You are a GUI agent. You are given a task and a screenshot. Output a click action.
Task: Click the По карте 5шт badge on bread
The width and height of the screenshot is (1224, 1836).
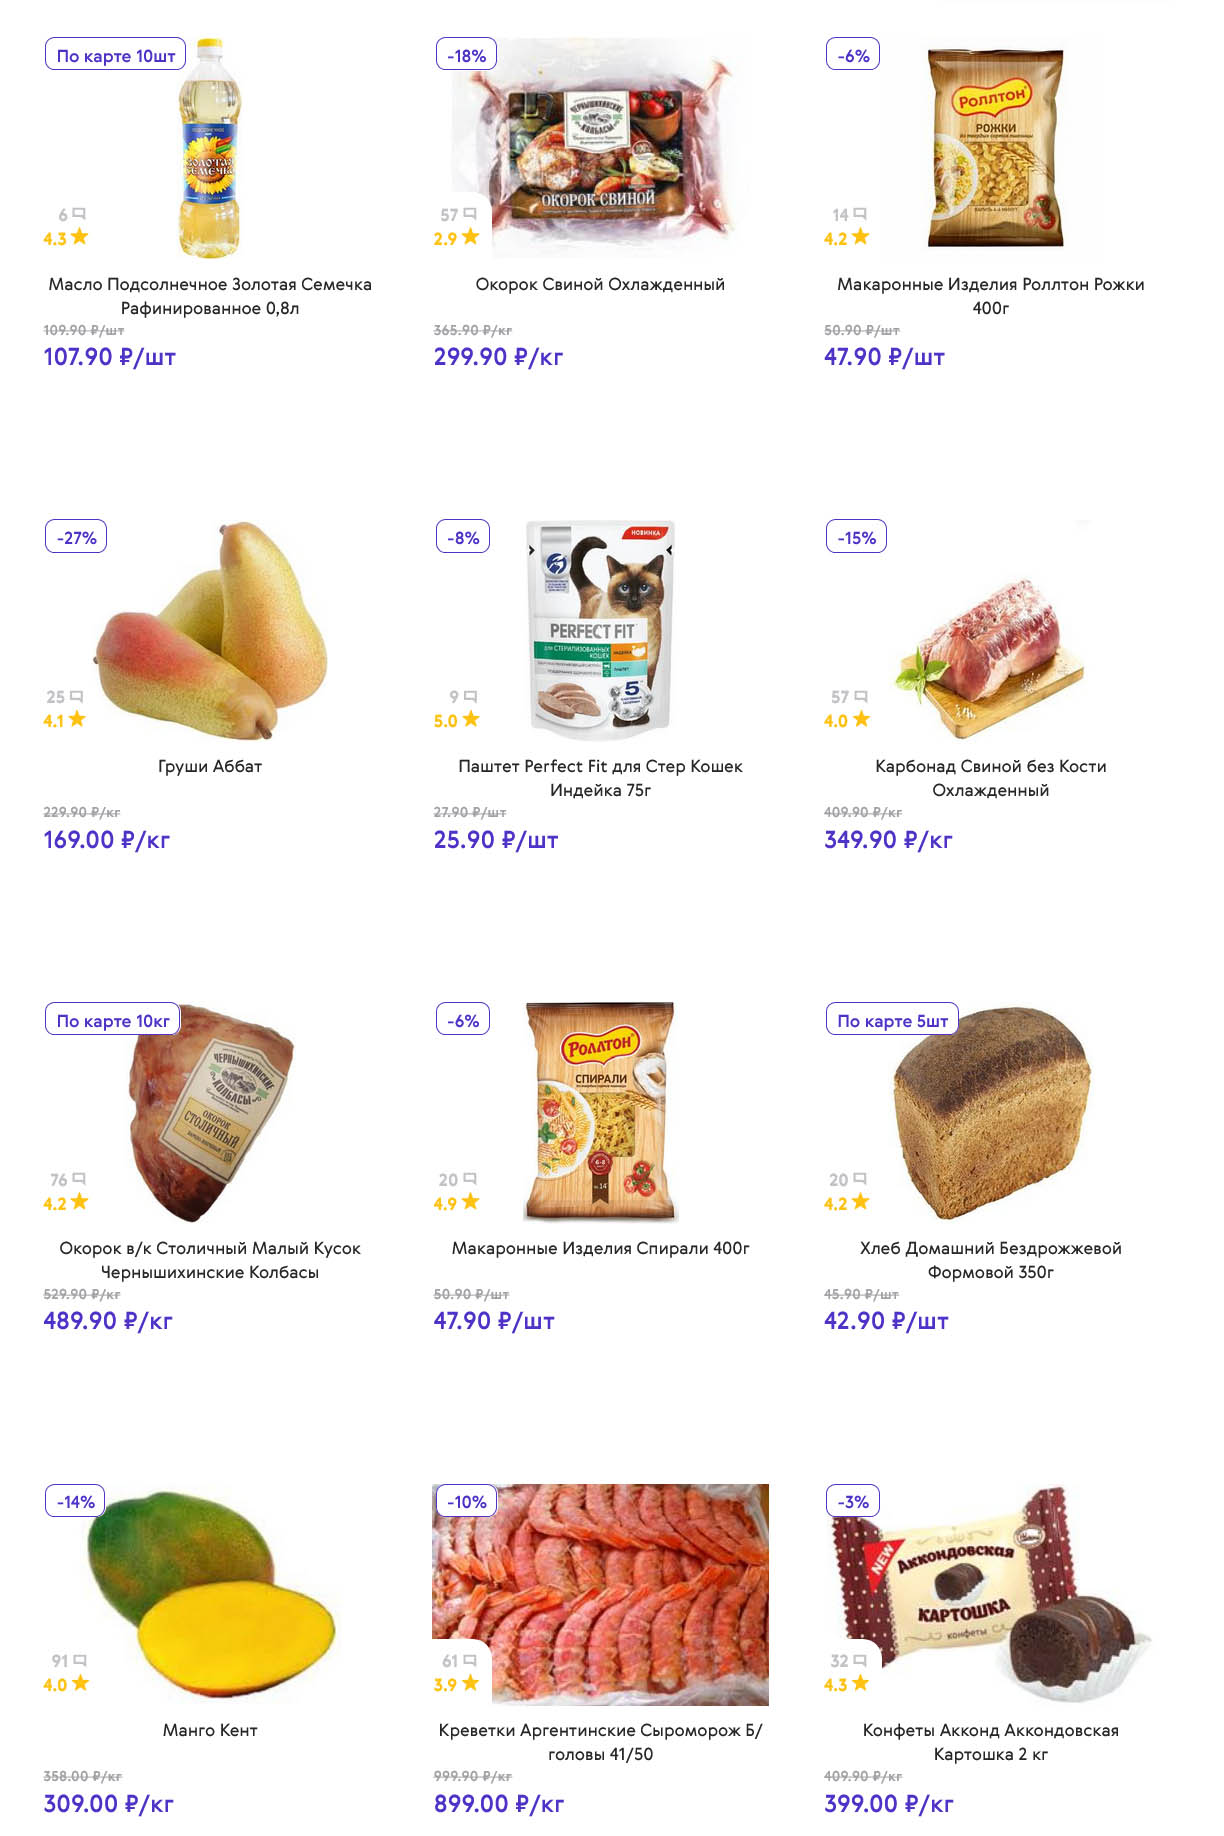892,1021
